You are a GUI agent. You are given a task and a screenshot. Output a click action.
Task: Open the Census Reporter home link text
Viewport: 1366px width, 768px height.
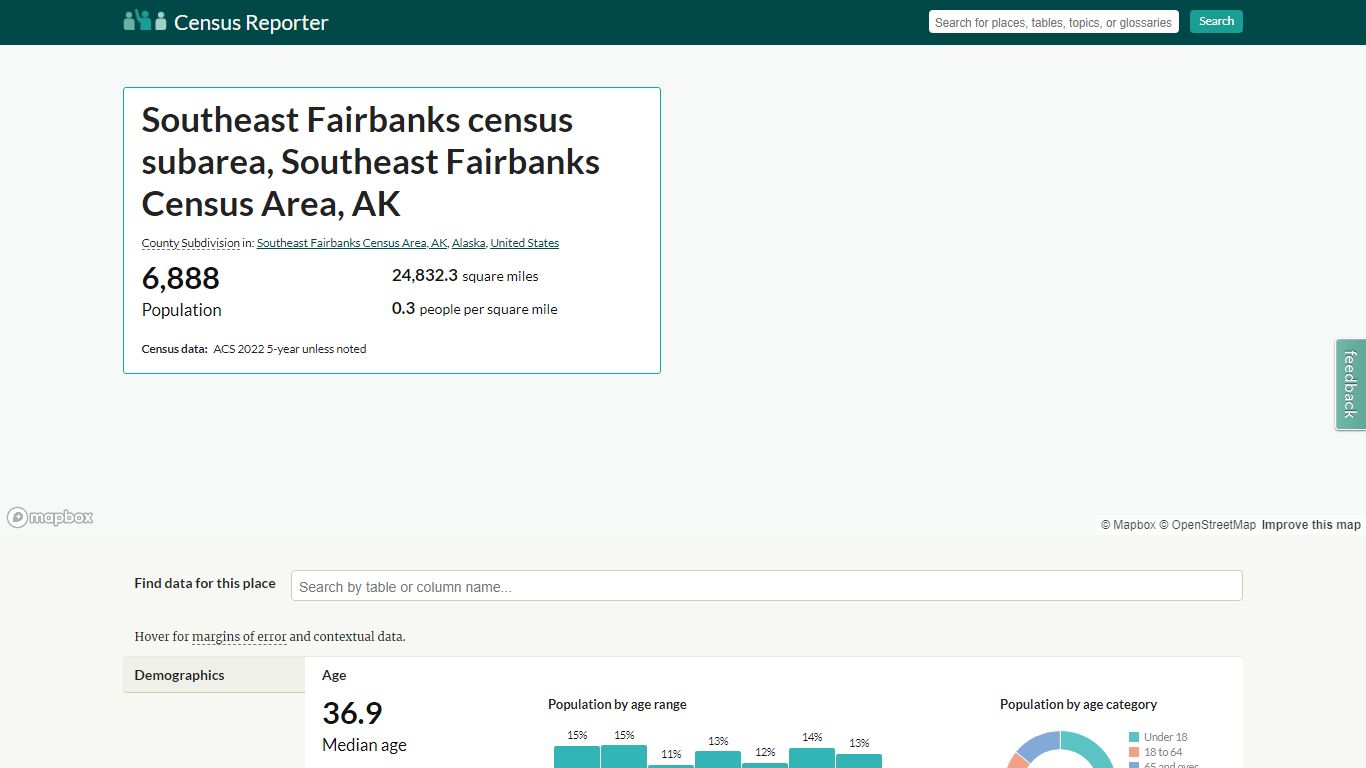click(x=251, y=22)
